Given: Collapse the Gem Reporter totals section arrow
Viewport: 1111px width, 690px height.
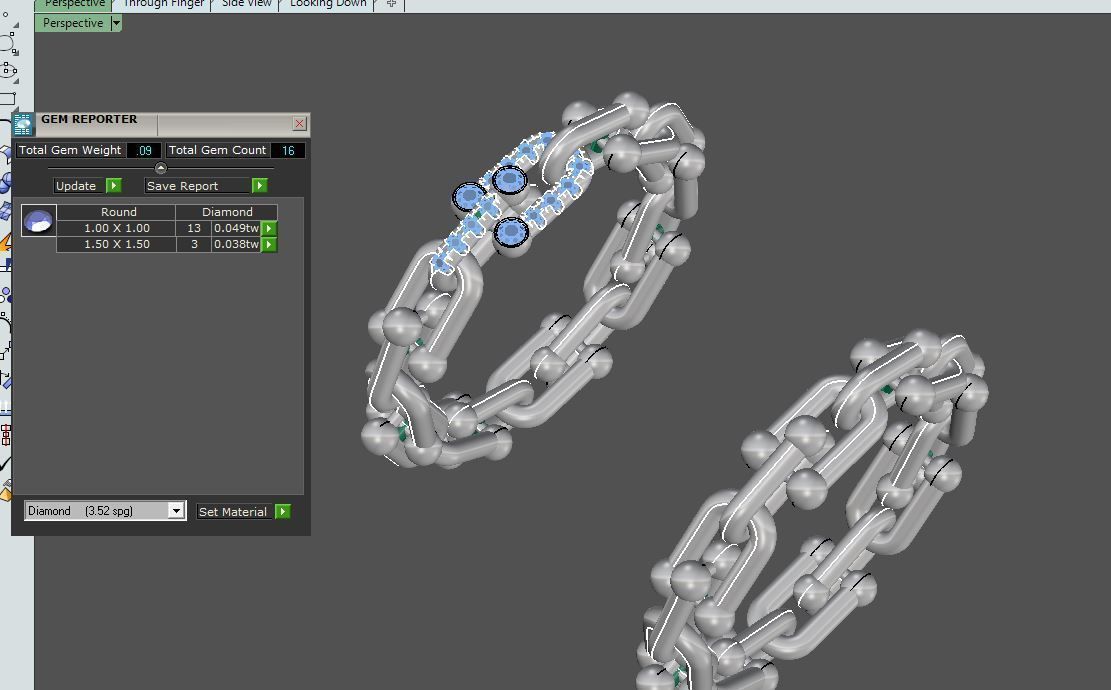Looking at the screenshot, I should (160, 168).
